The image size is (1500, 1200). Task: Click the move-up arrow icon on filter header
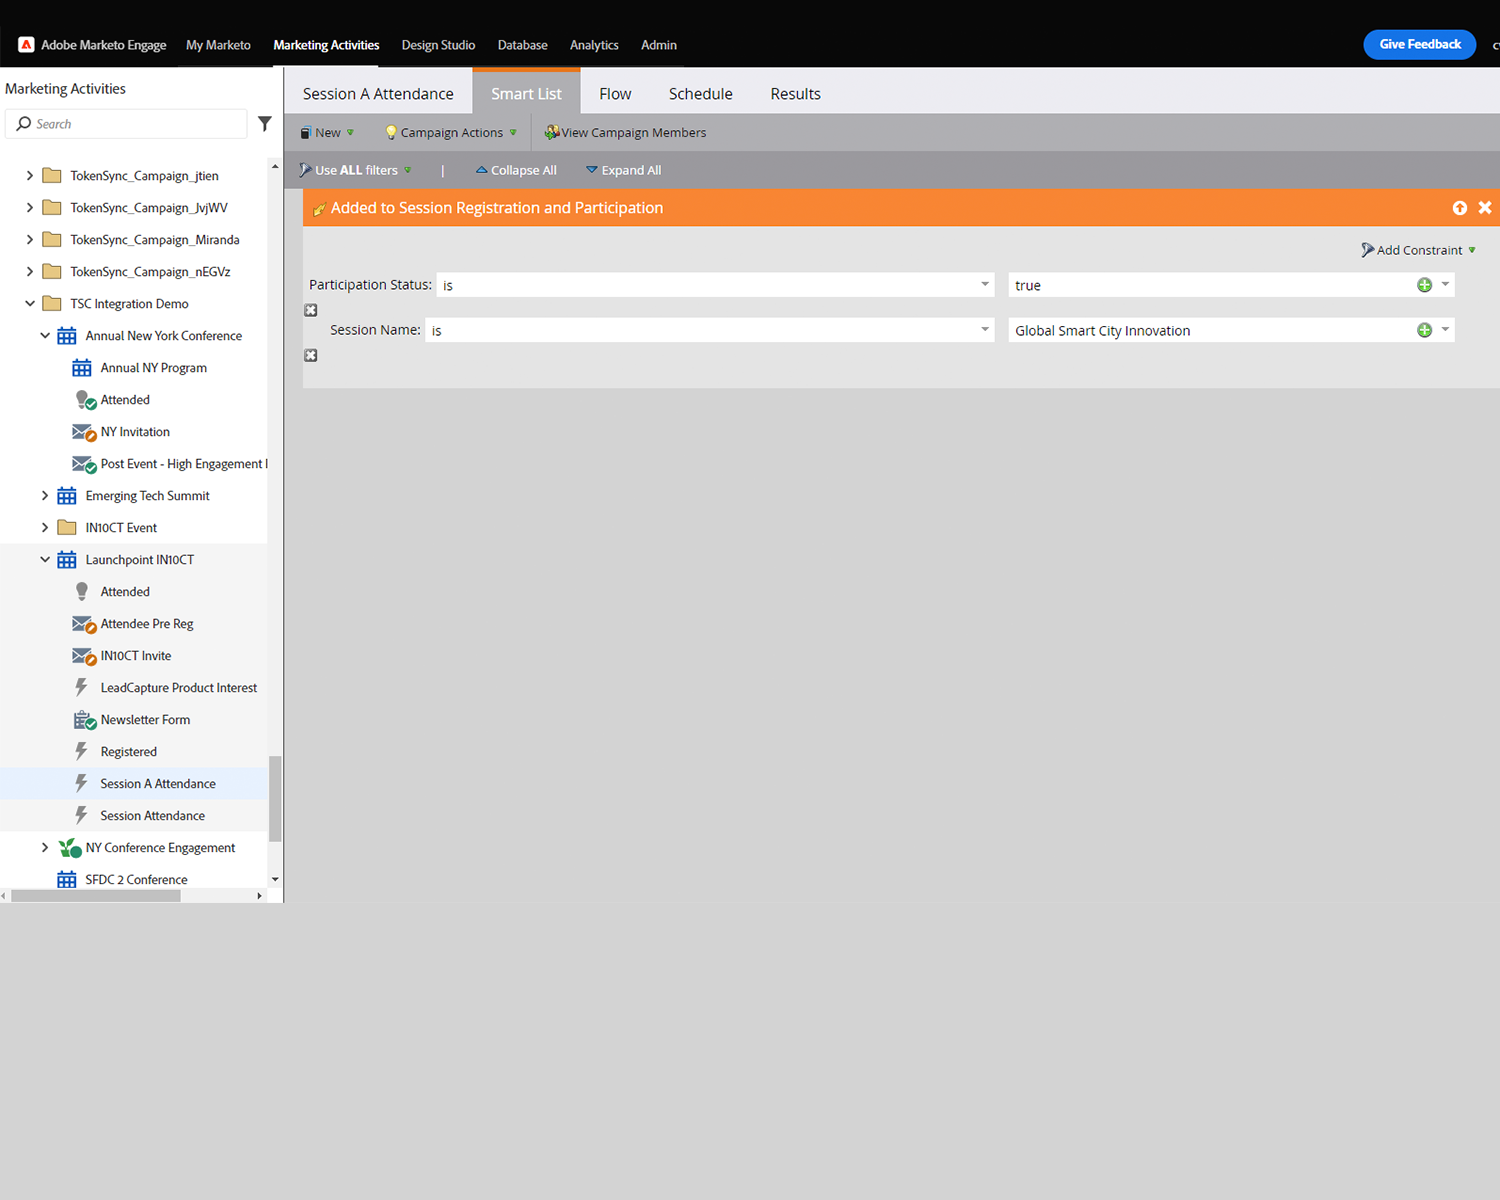[x=1459, y=208]
